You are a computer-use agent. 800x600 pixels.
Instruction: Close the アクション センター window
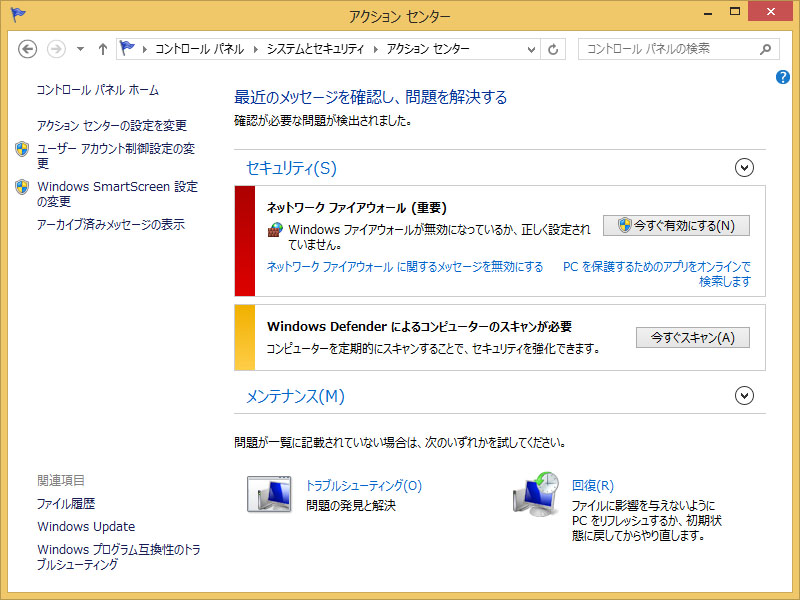tap(770, 11)
